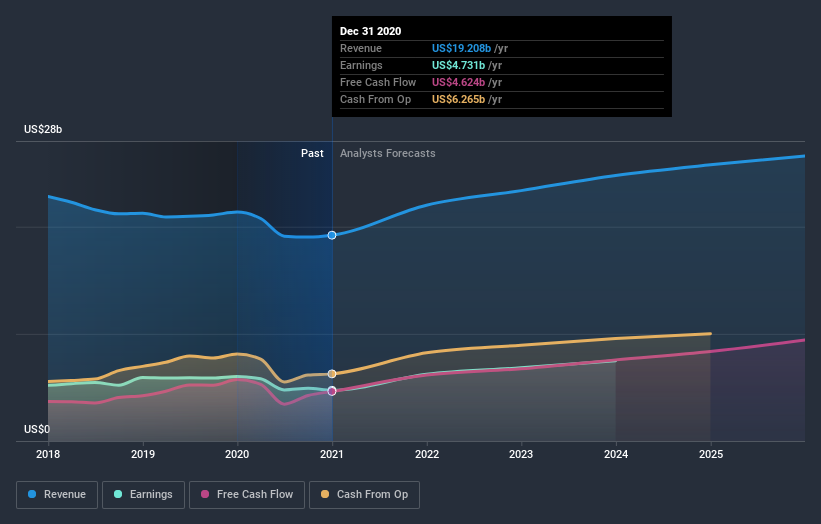This screenshot has width=821, height=524.
Task: Click the blue Revenue legend dot
Action: pyautogui.click(x=32, y=494)
